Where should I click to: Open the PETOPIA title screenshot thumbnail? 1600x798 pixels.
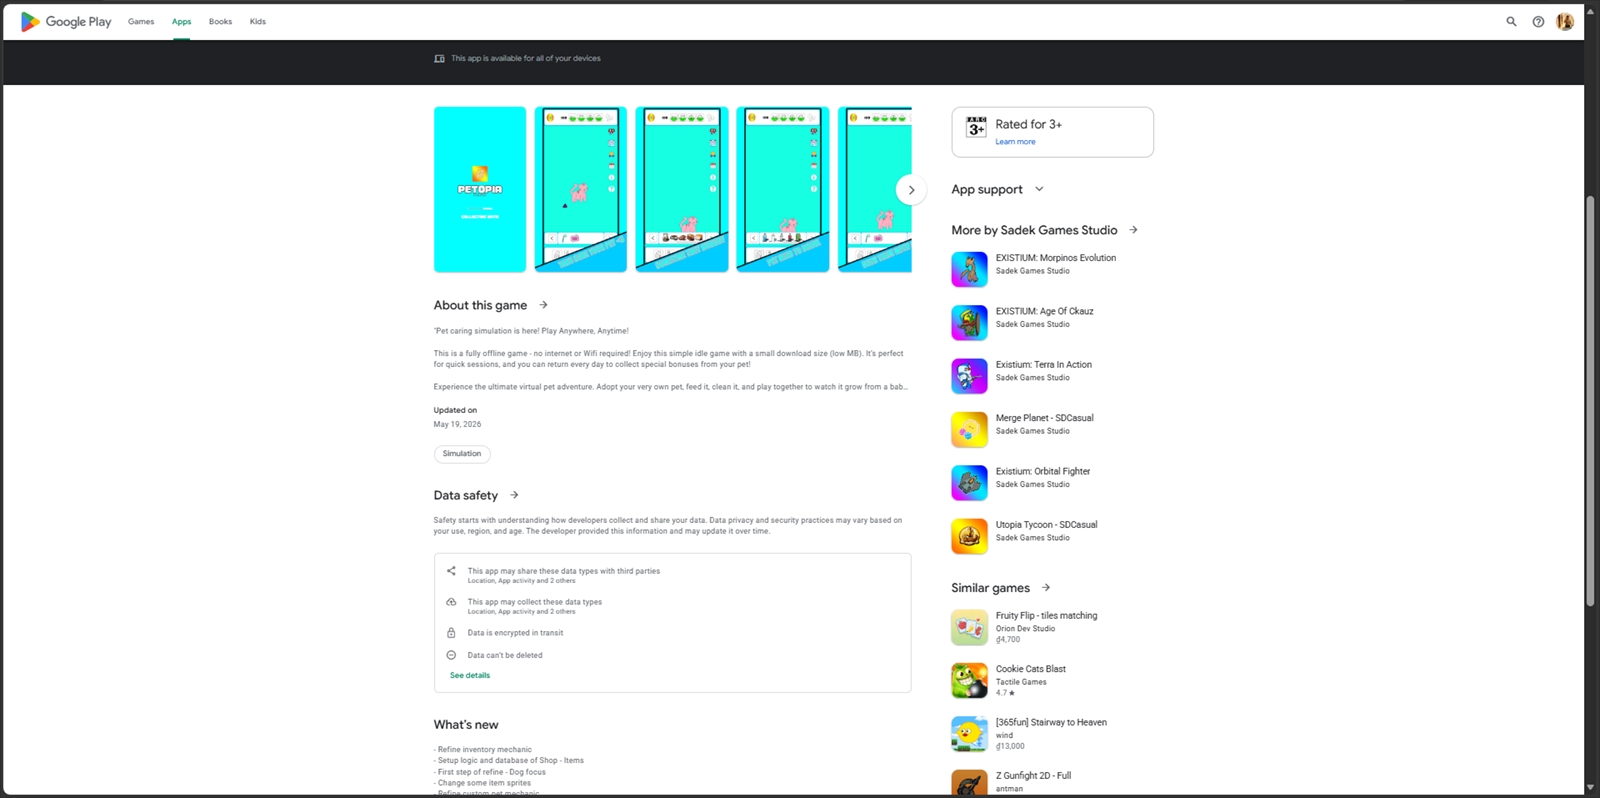[x=480, y=189]
